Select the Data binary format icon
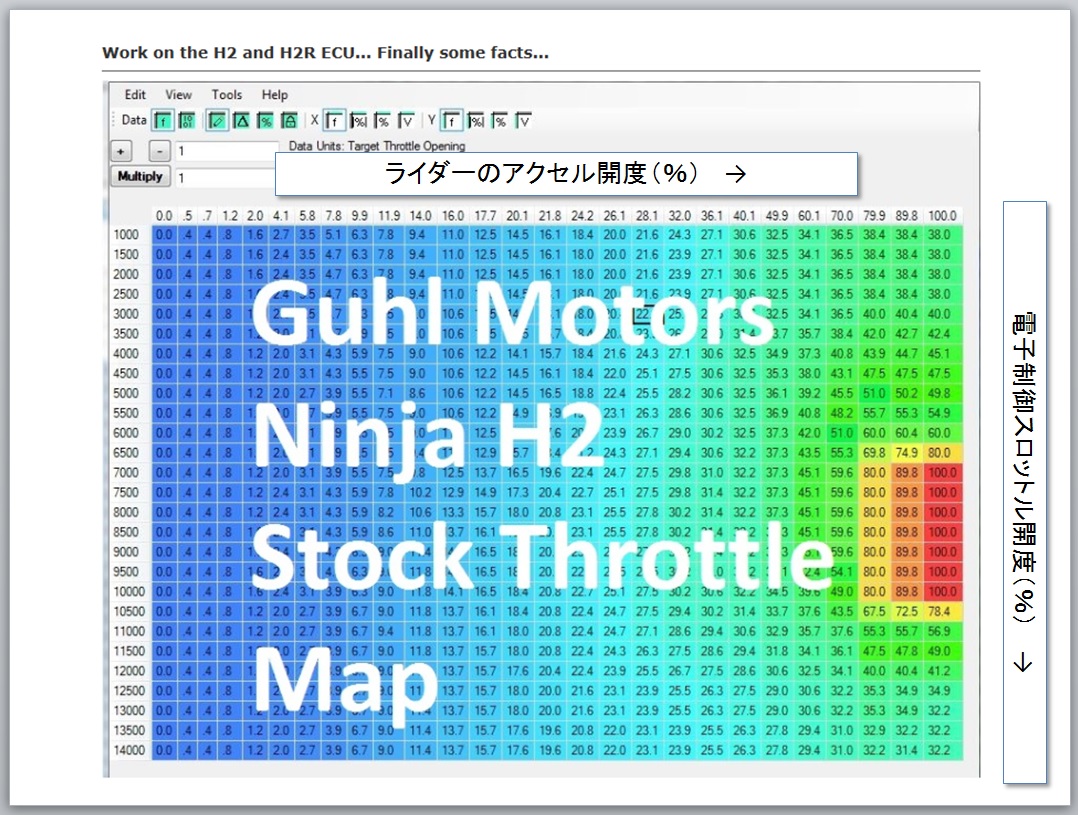The width and height of the screenshot is (1078, 815). [187, 121]
